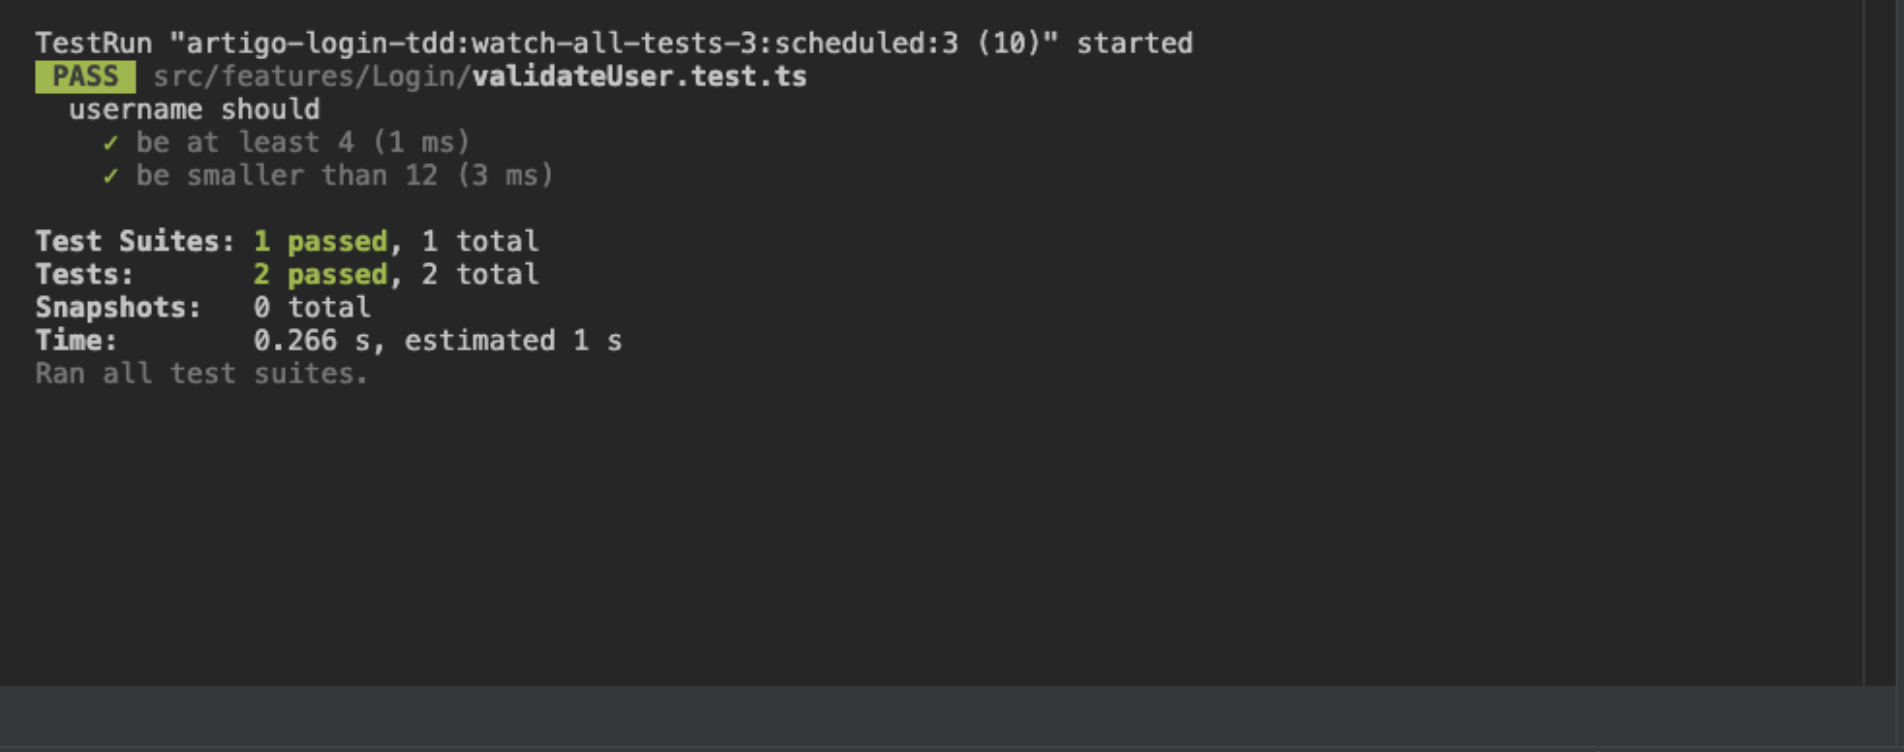The width and height of the screenshot is (1904, 752).
Task: Click the 'Test Suites:' label
Action: (134, 242)
